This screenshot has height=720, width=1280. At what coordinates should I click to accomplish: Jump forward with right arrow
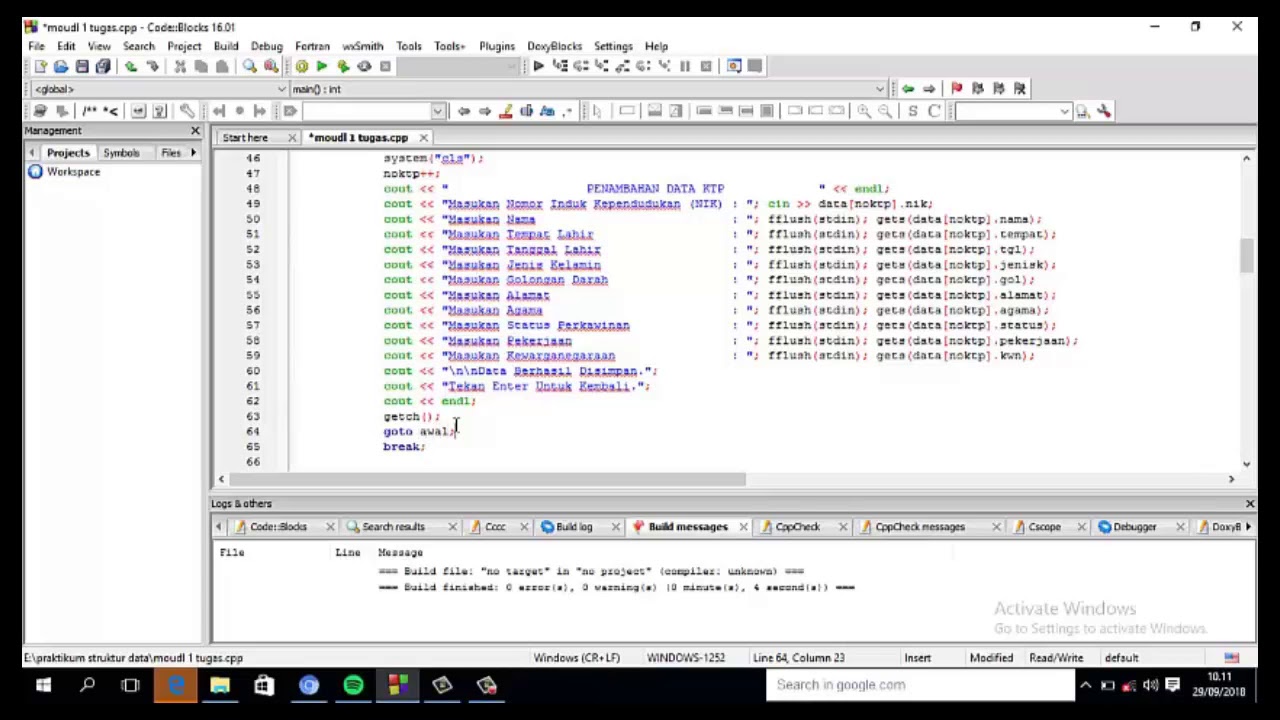click(929, 89)
